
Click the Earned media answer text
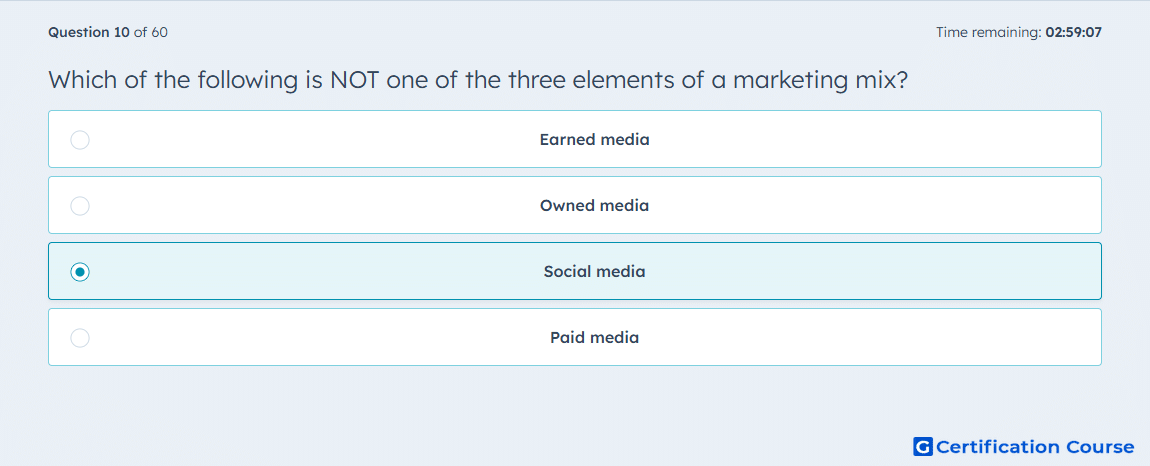[595, 139]
